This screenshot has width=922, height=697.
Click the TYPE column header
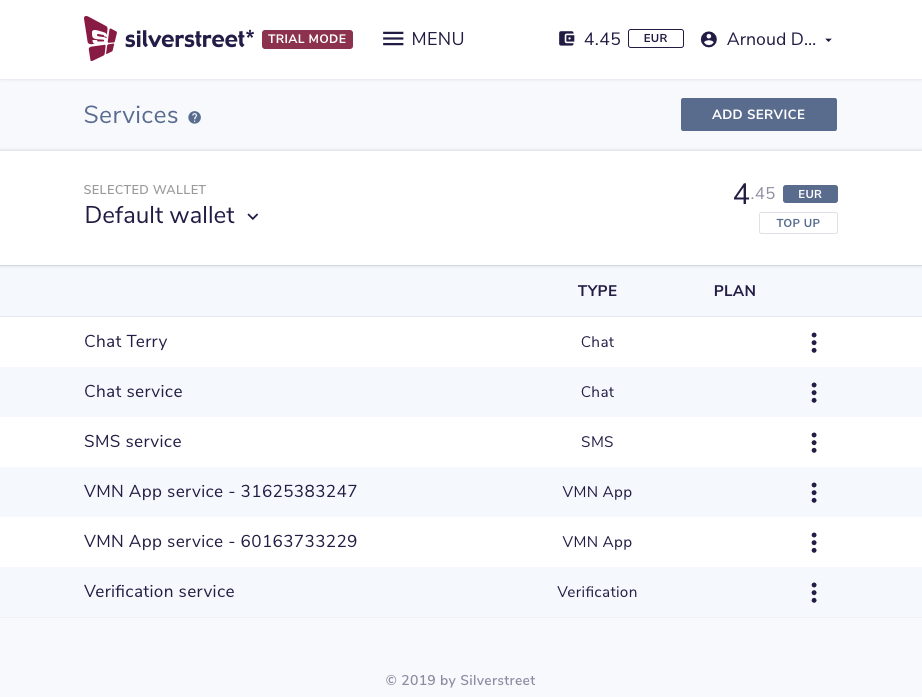(x=597, y=291)
